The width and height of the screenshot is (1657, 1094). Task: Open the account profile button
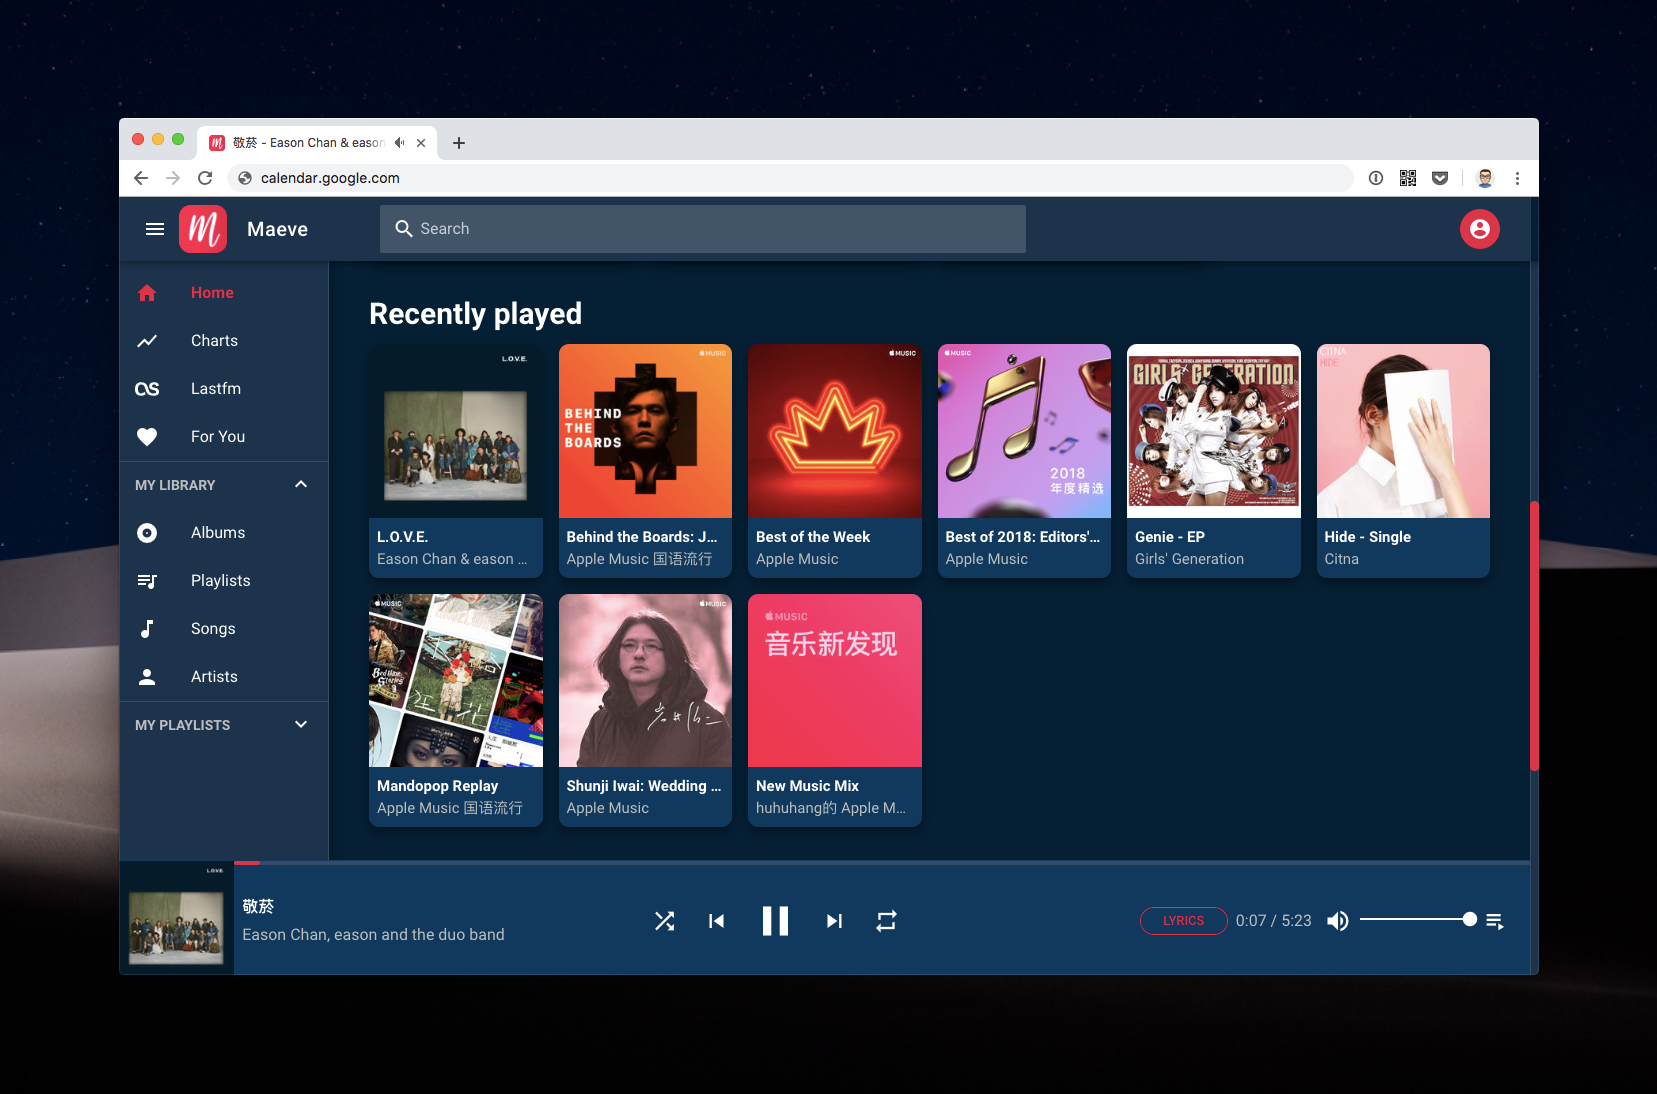point(1479,228)
